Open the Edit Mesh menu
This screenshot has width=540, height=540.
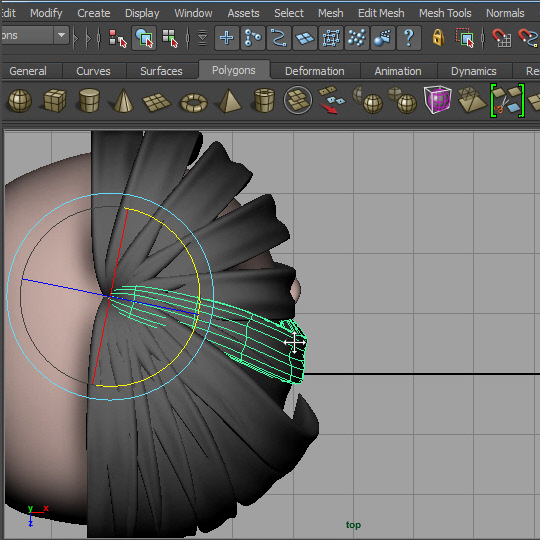(x=381, y=13)
